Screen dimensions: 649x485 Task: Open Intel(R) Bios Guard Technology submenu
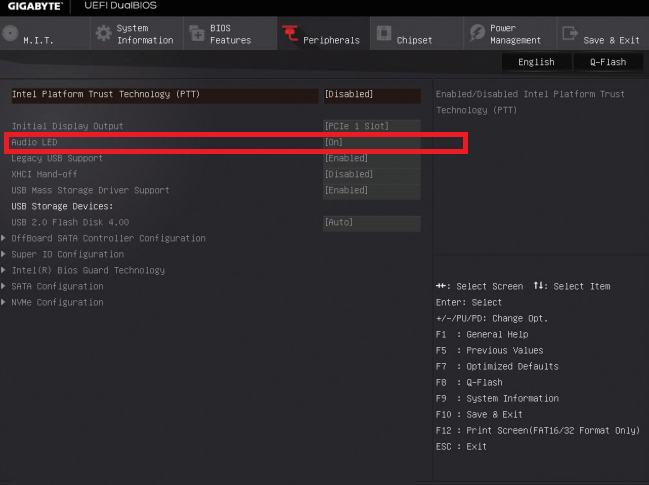point(88,271)
